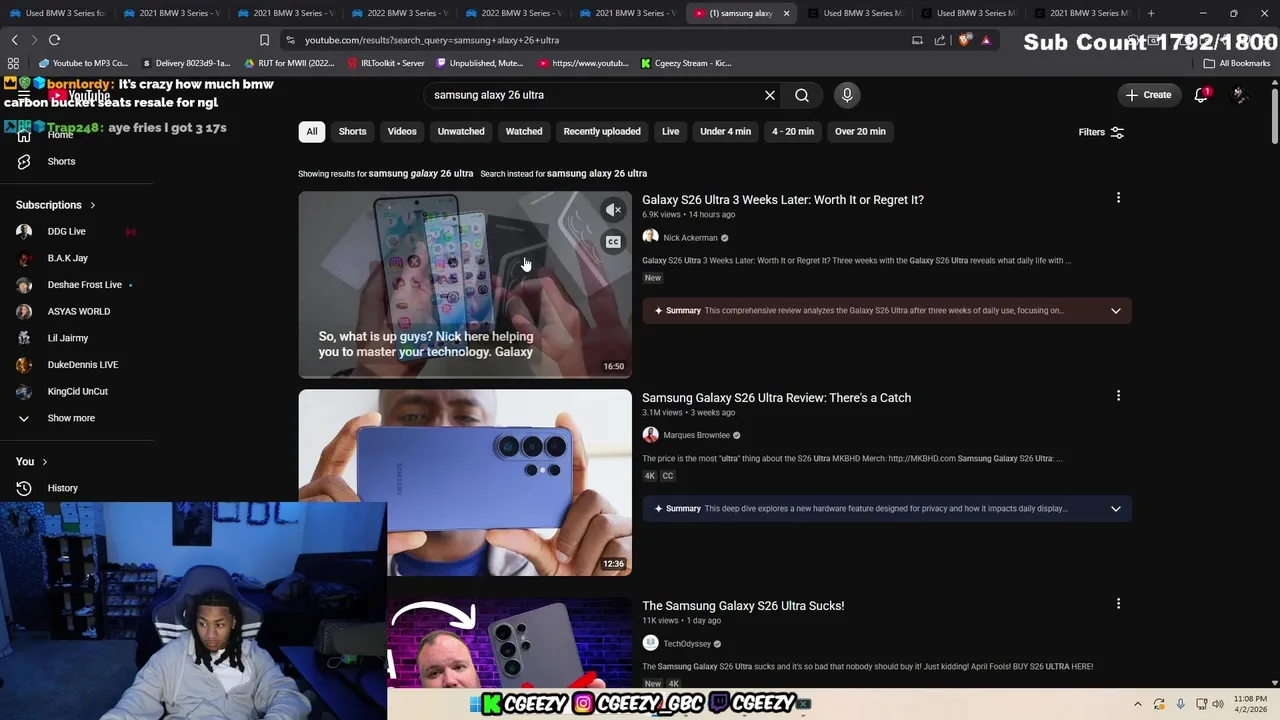Screen dimensions: 1280x720
Task: Open TechOdyssey channel avatar
Action: (x=650, y=643)
